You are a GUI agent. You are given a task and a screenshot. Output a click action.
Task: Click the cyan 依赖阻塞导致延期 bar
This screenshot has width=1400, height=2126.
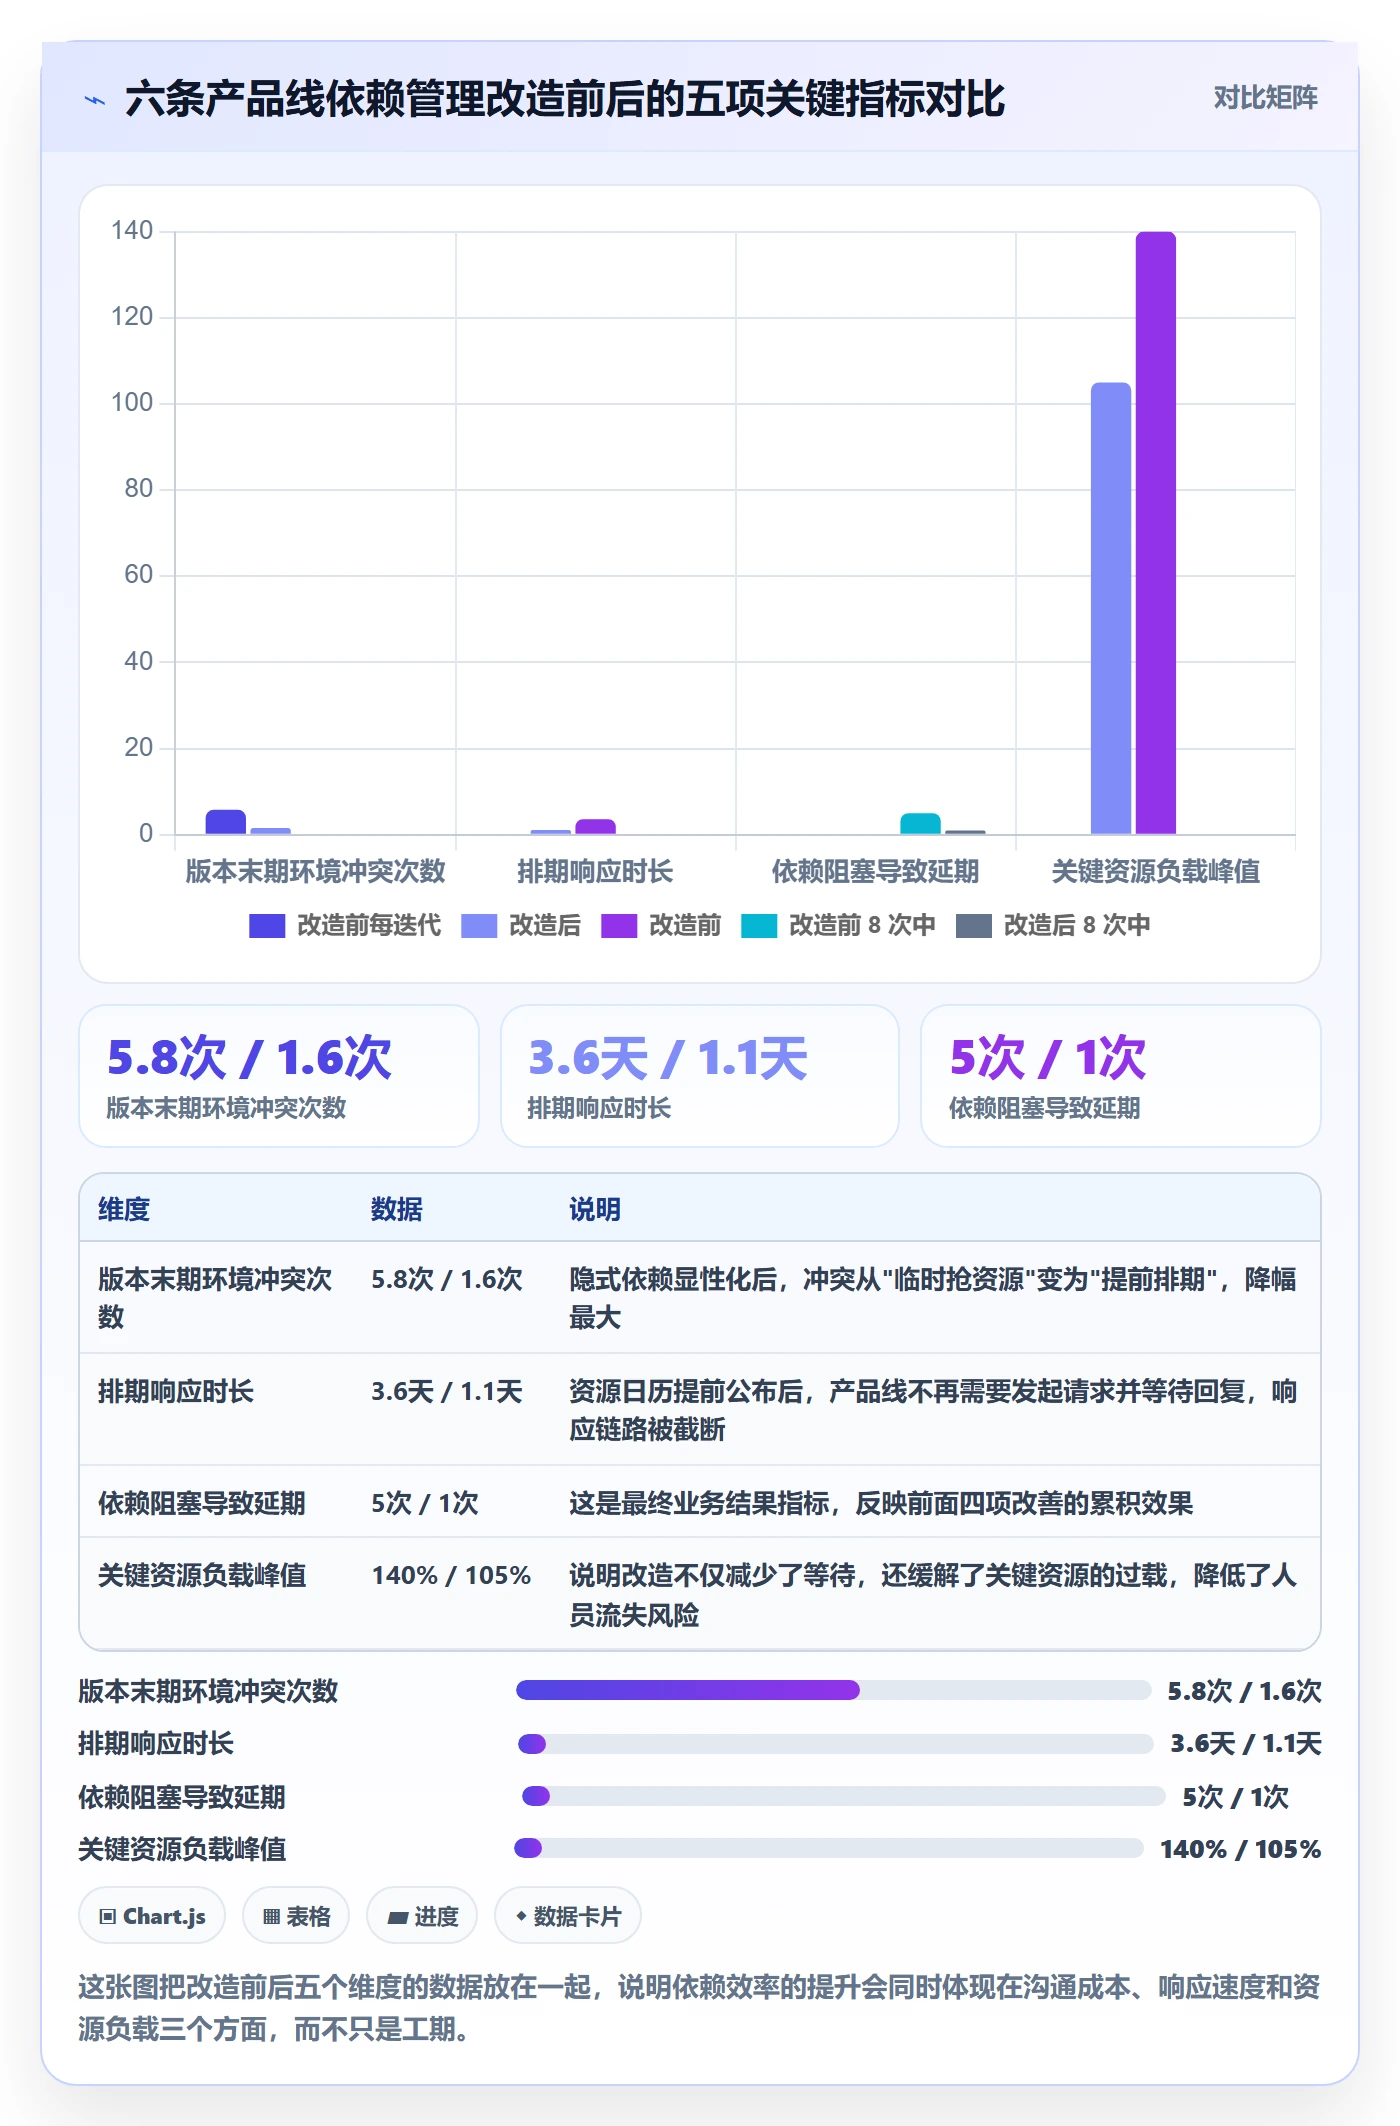tap(920, 824)
